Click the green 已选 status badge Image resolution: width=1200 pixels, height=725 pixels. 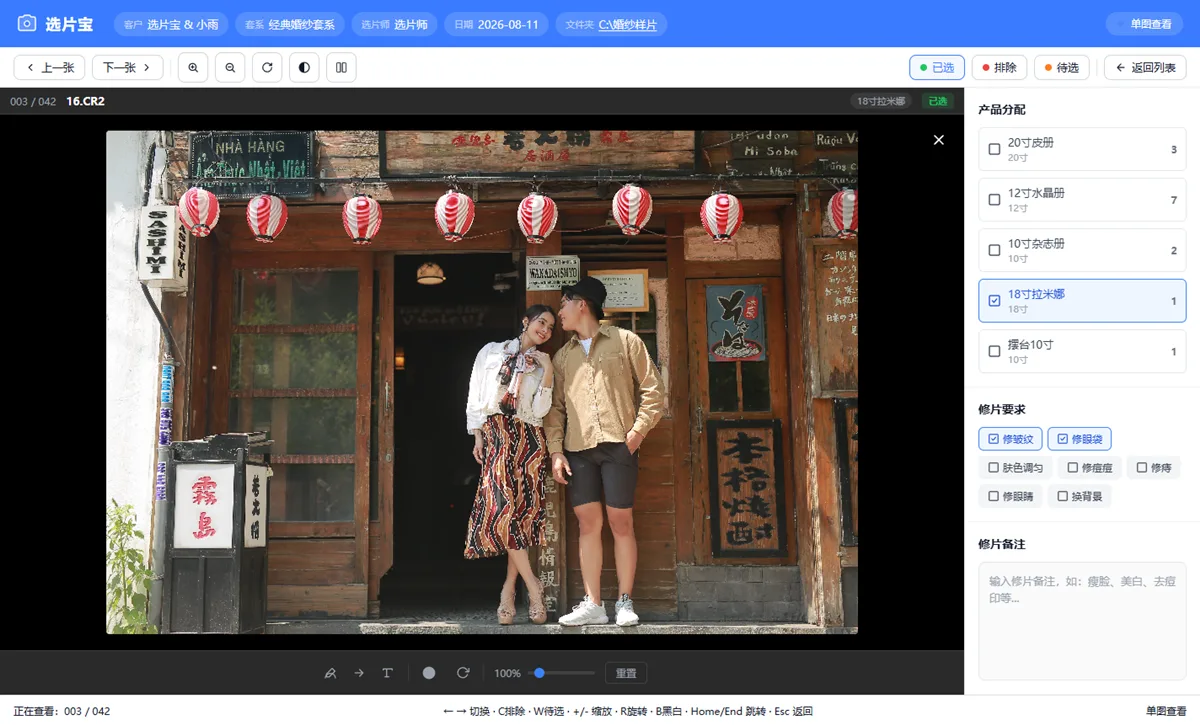[937, 101]
